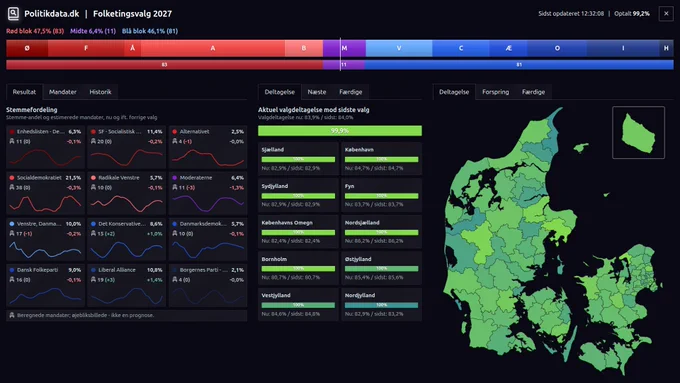Select the København turnout card
The width and height of the screenshot is (680, 383).
pos(382,159)
